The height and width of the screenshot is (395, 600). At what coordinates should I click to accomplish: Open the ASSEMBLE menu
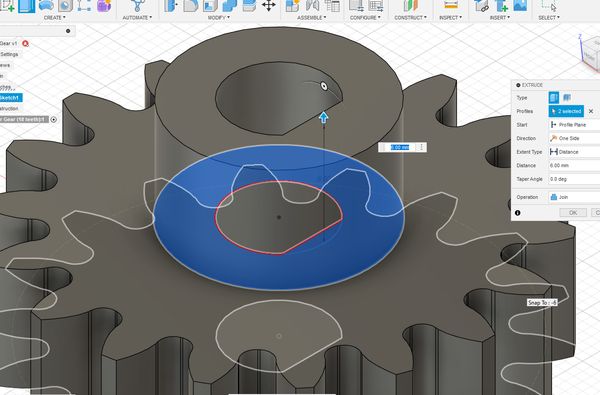[x=311, y=18]
